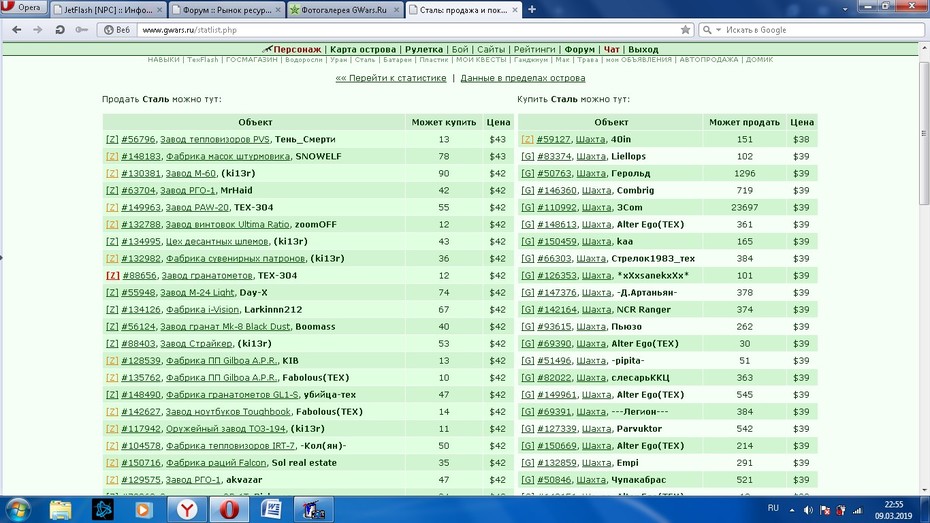930x523 pixels.
Task: Click [G] sector of #110992
Action: tap(528, 207)
